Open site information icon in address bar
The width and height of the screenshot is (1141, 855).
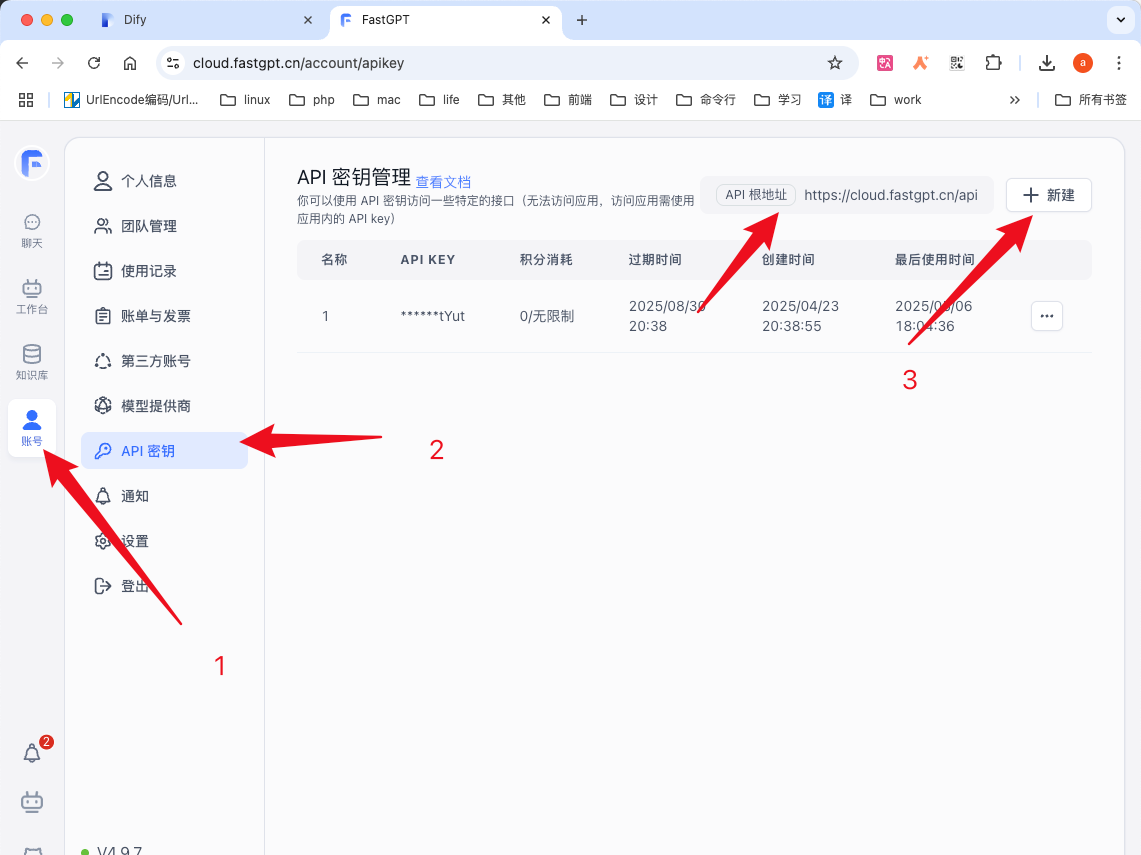173,63
